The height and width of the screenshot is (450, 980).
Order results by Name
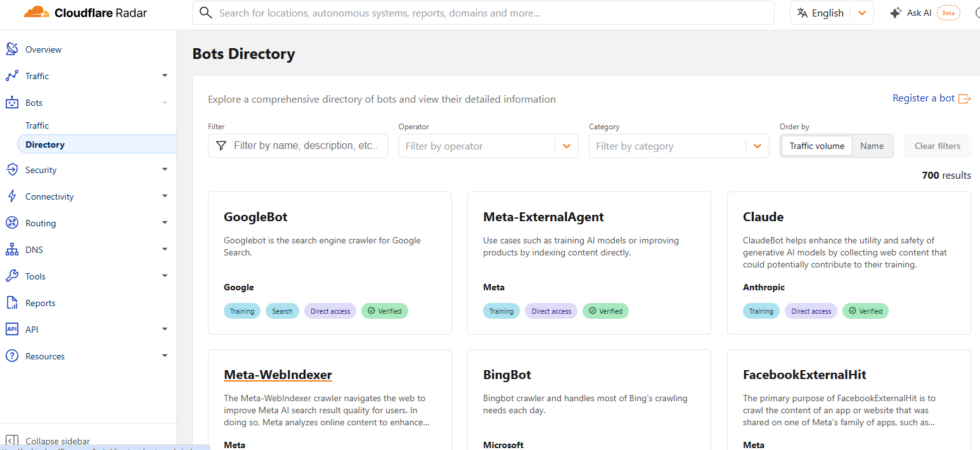(872, 146)
